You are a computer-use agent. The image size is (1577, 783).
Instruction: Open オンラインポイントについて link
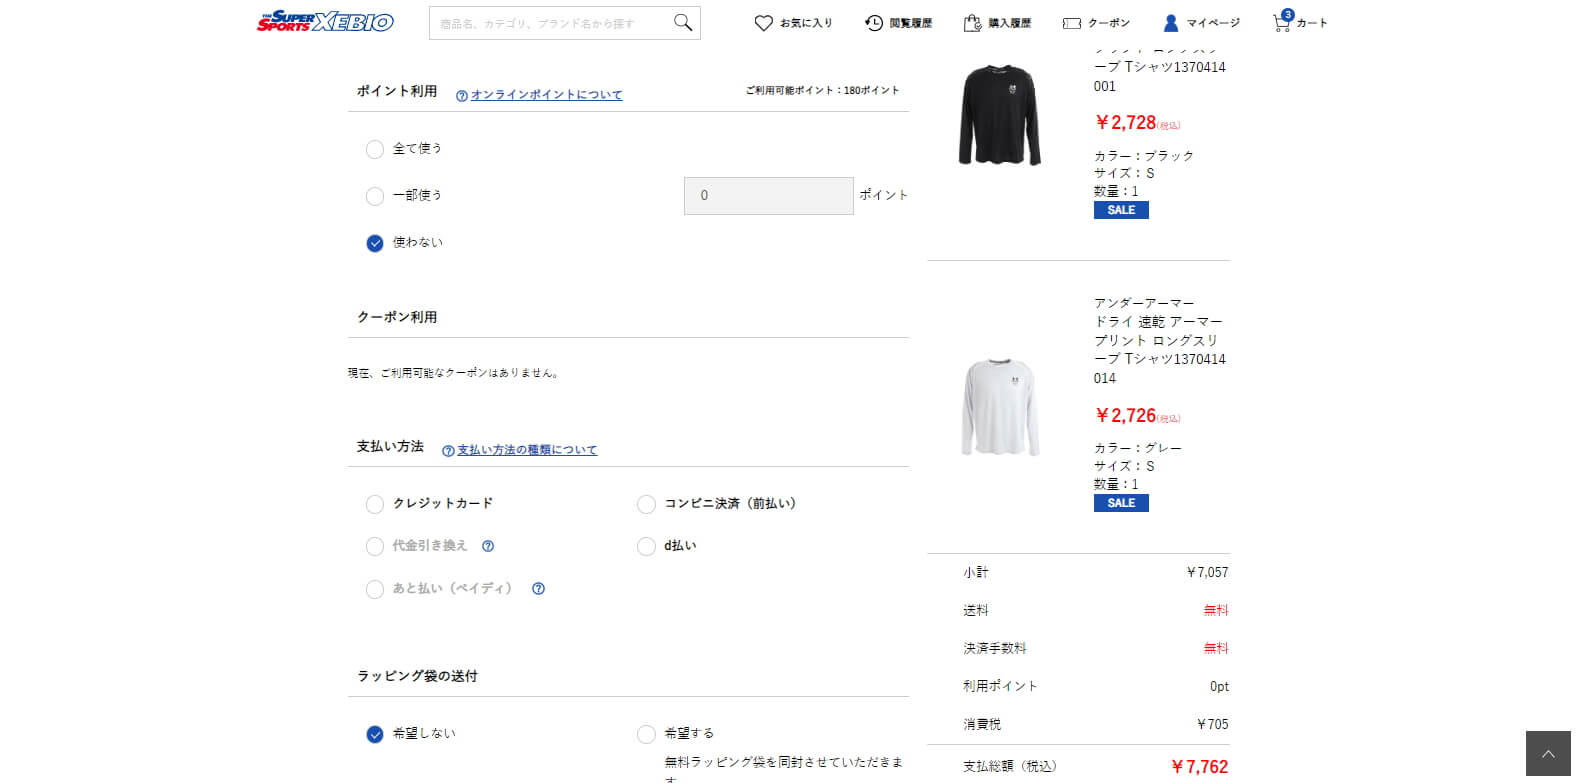tap(546, 95)
